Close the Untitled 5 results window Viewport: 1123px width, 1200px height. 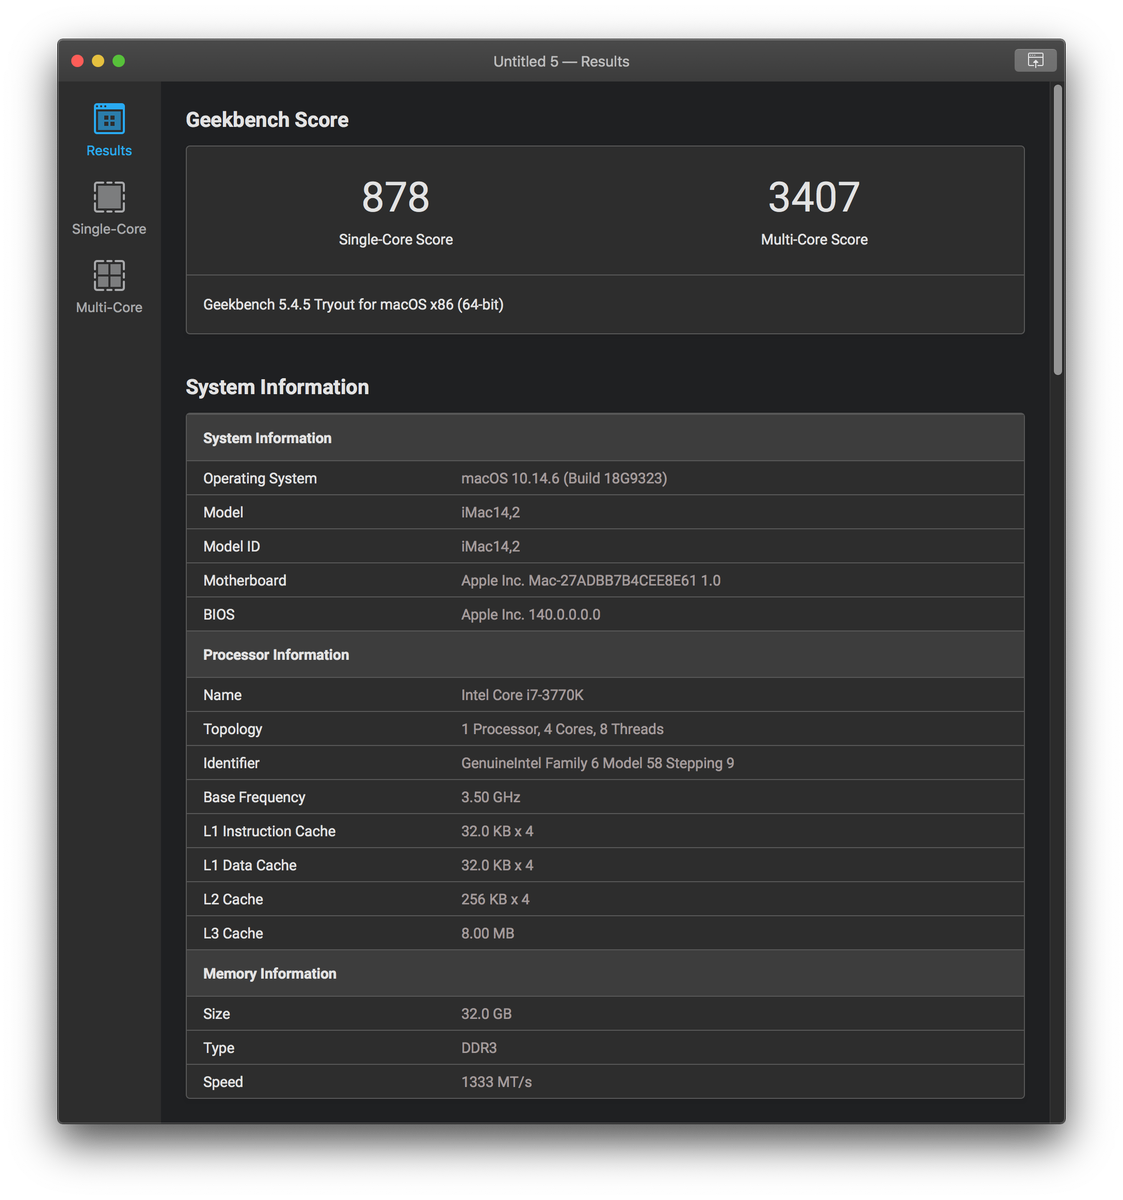coord(77,61)
